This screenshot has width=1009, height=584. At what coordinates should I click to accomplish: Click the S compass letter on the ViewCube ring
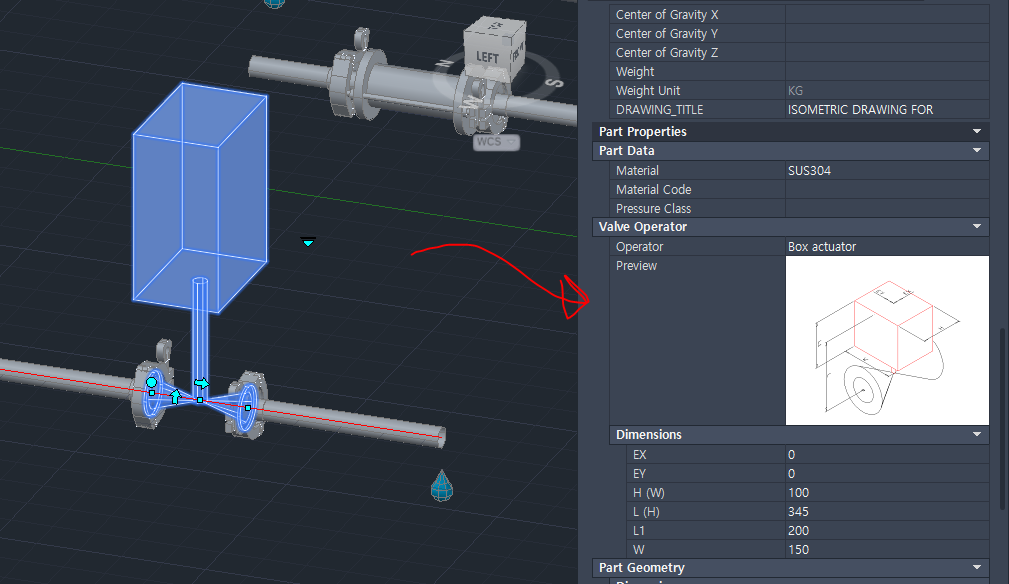pos(555,81)
